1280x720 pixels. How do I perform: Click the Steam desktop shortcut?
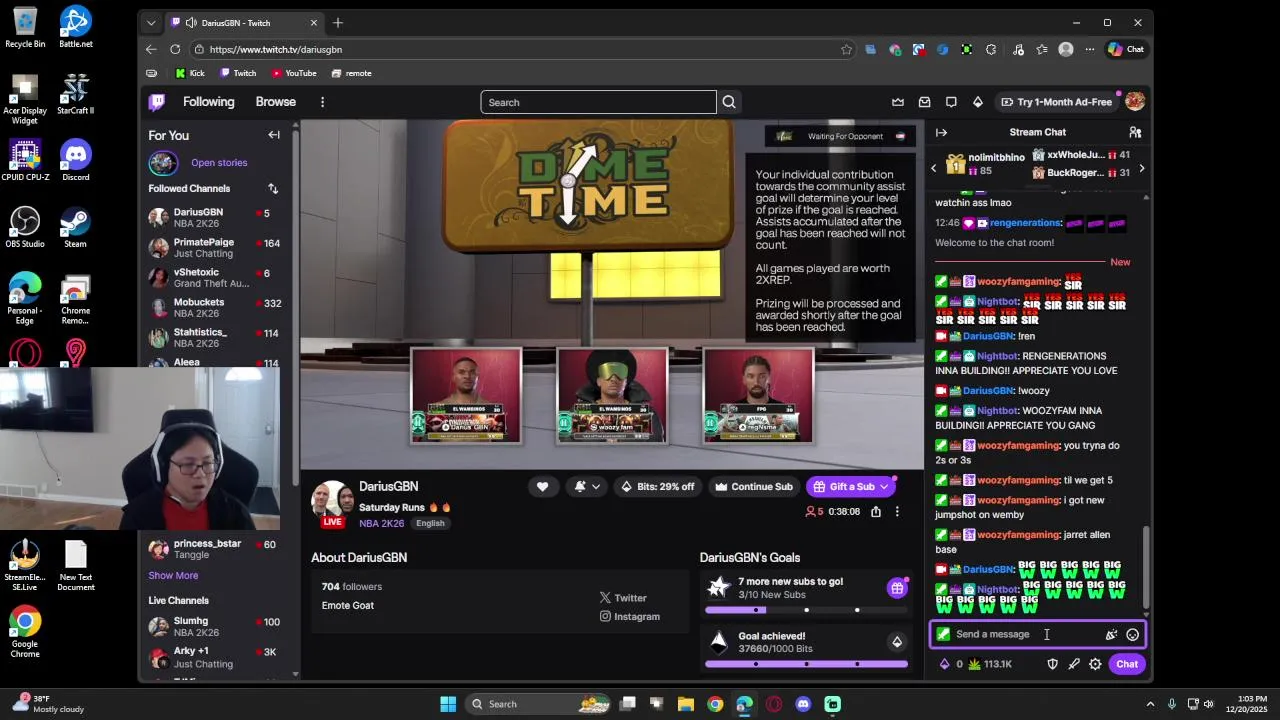[x=75, y=226]
